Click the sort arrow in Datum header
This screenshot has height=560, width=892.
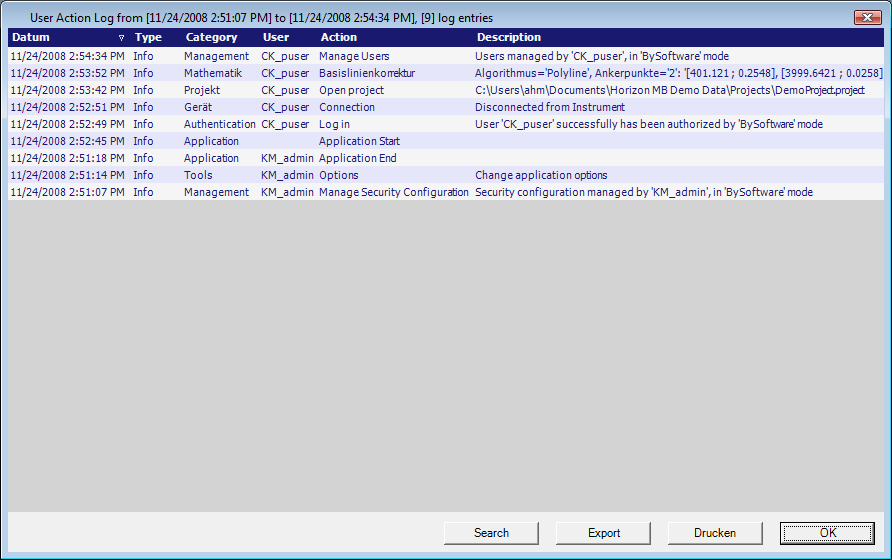pyautogui.click(x=121, y=38)
